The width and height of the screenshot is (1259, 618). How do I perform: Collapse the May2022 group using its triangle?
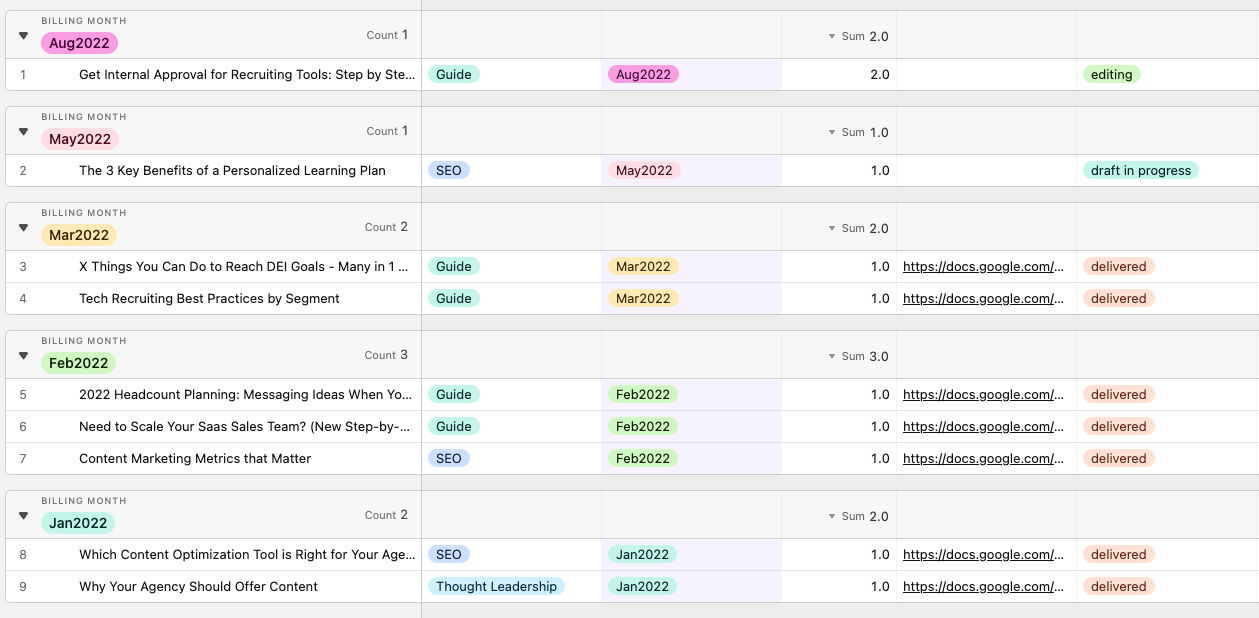24,132
